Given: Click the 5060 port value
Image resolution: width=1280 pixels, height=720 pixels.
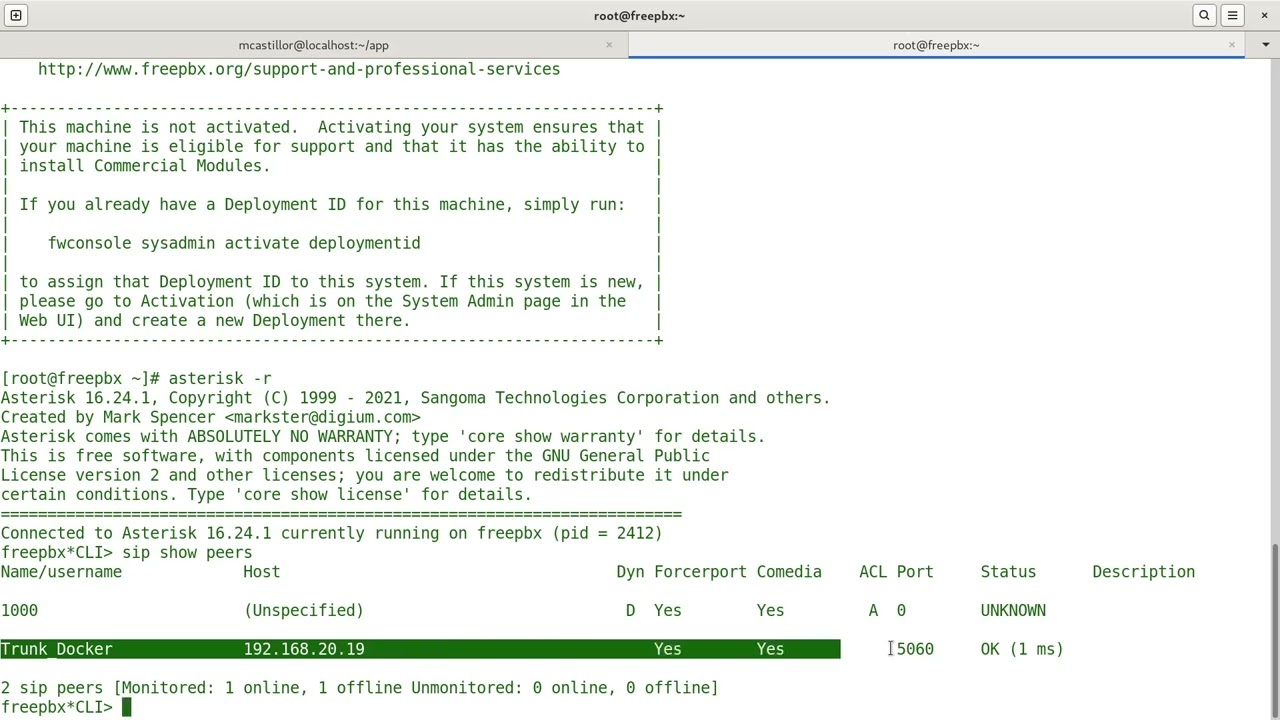Looking at the screenshot, I should pos(915,649).
